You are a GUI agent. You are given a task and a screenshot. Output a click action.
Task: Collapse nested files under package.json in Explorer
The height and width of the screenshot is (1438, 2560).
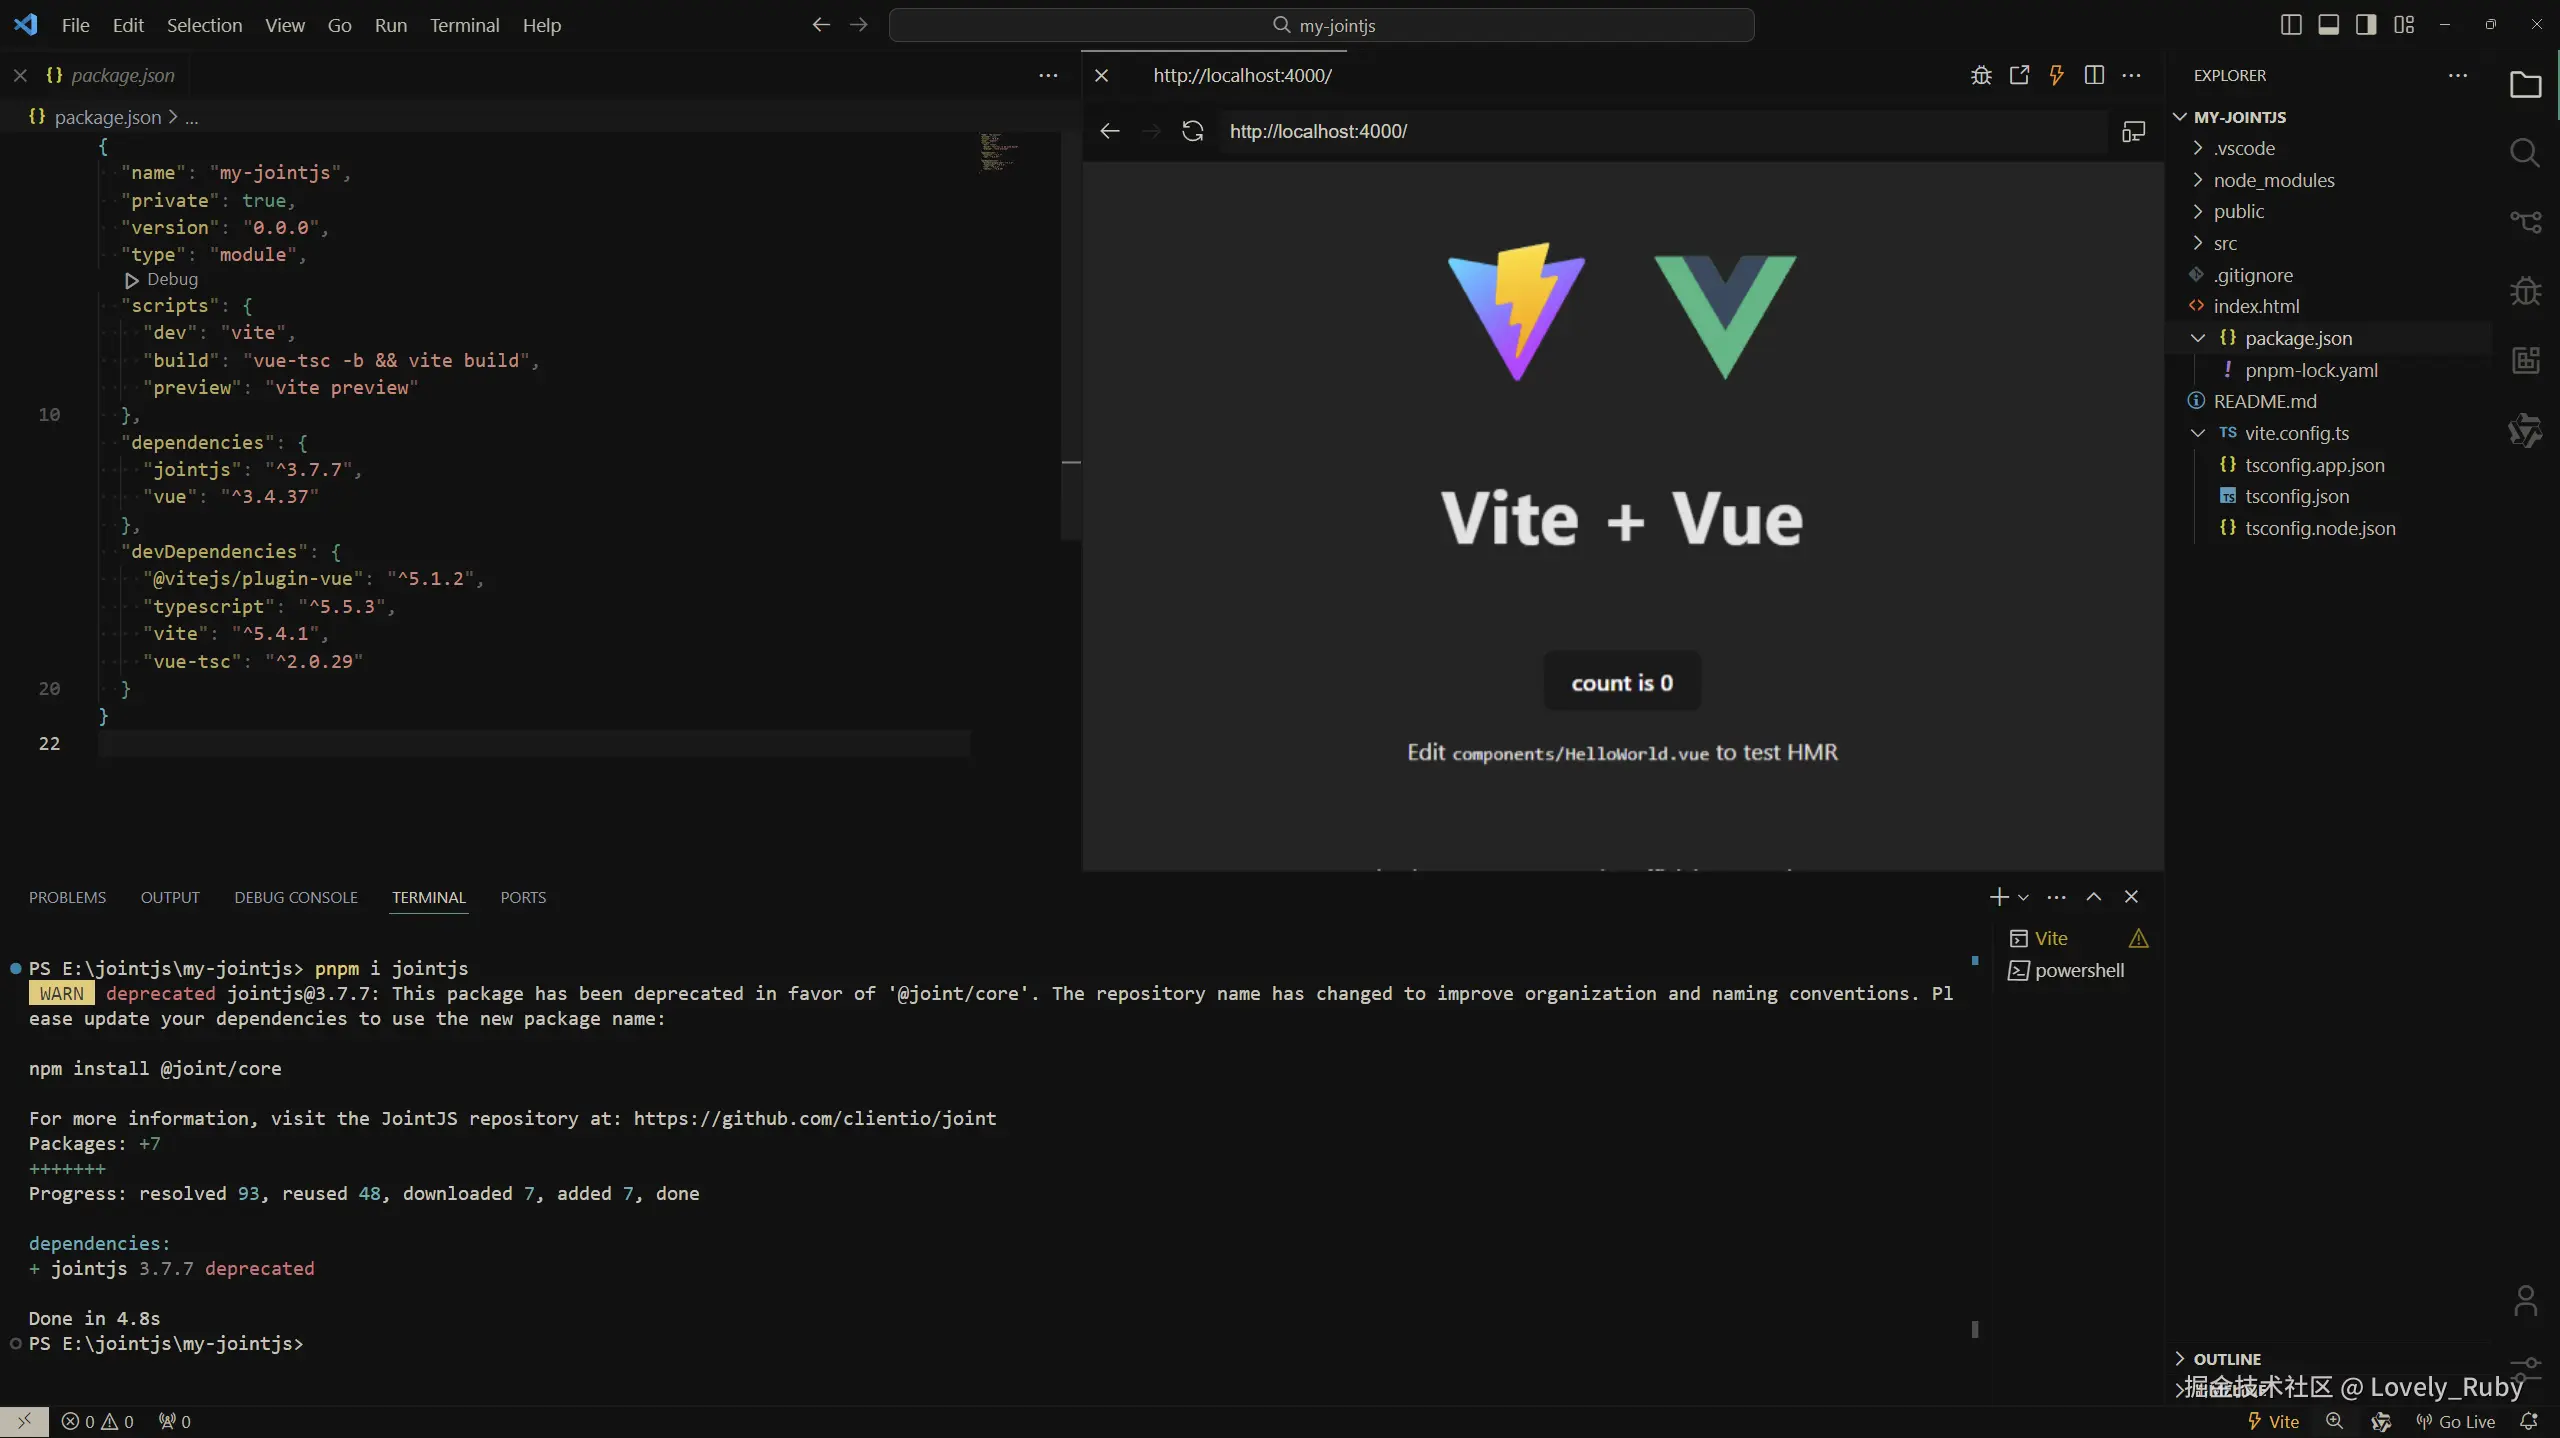2198,338
